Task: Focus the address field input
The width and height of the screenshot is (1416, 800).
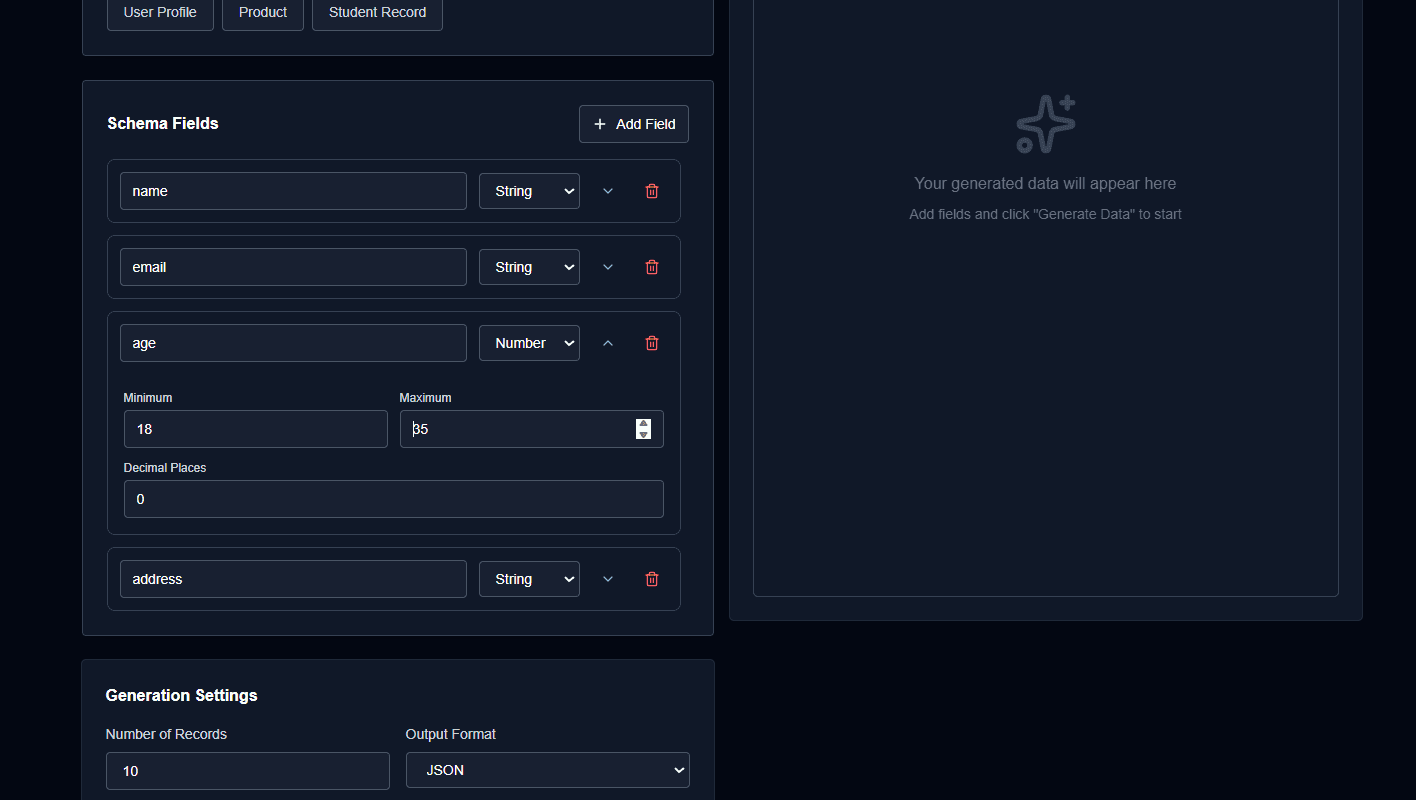Action: [293, 579]
